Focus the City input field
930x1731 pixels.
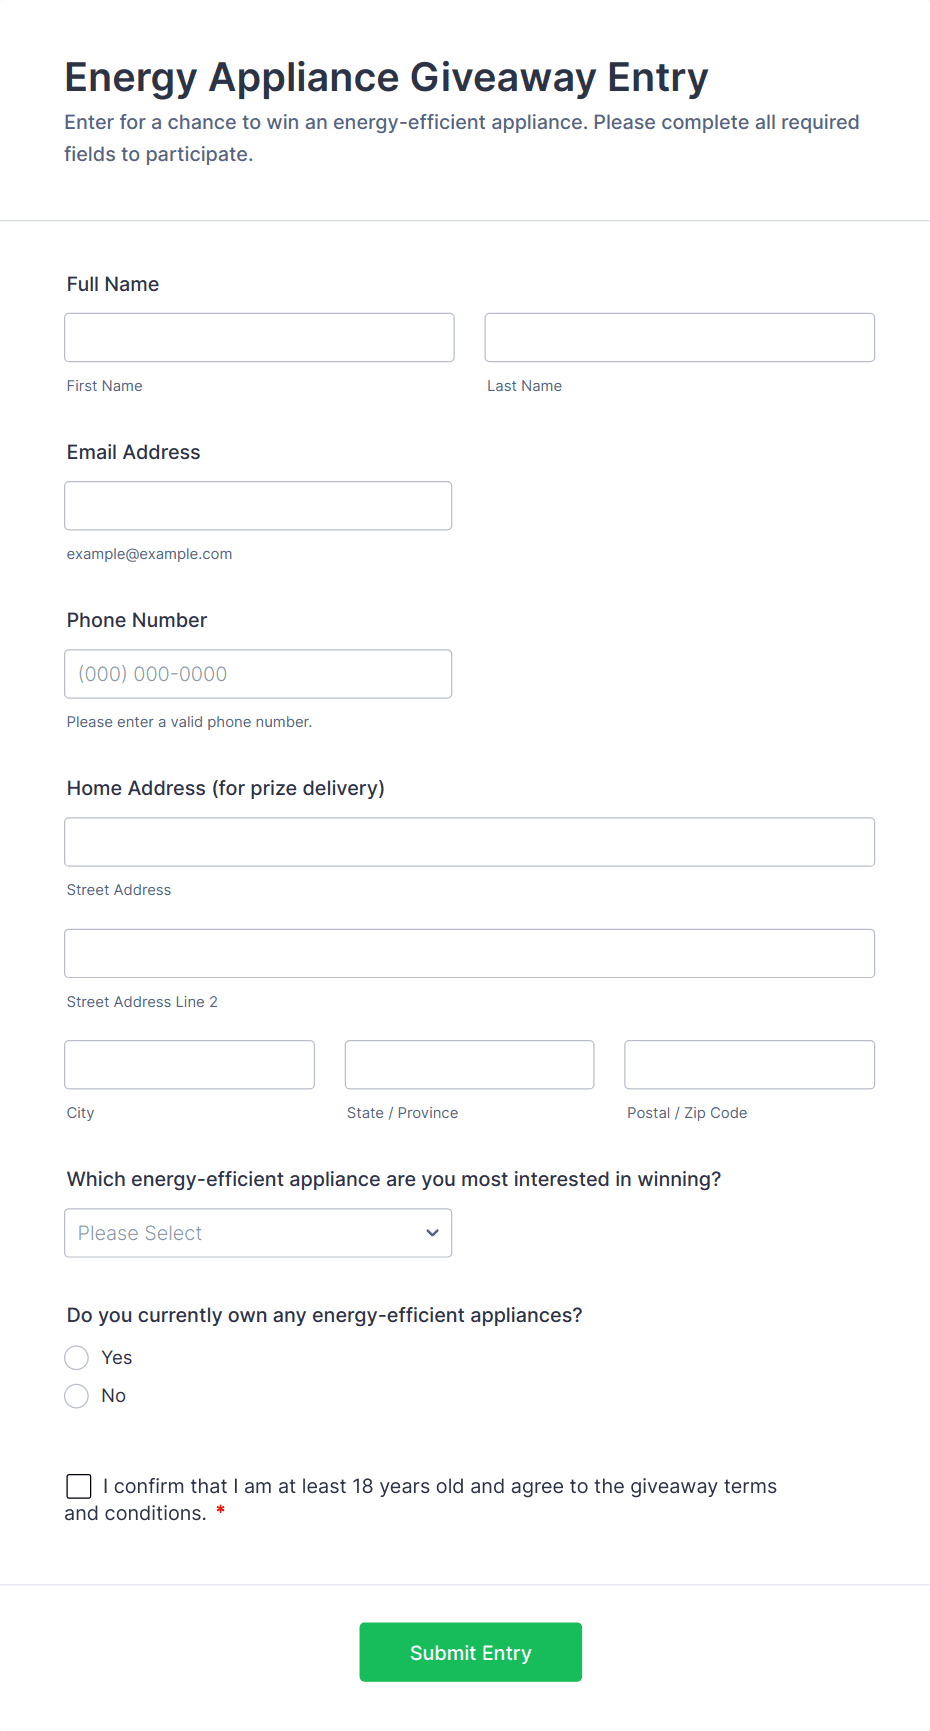189,1065
